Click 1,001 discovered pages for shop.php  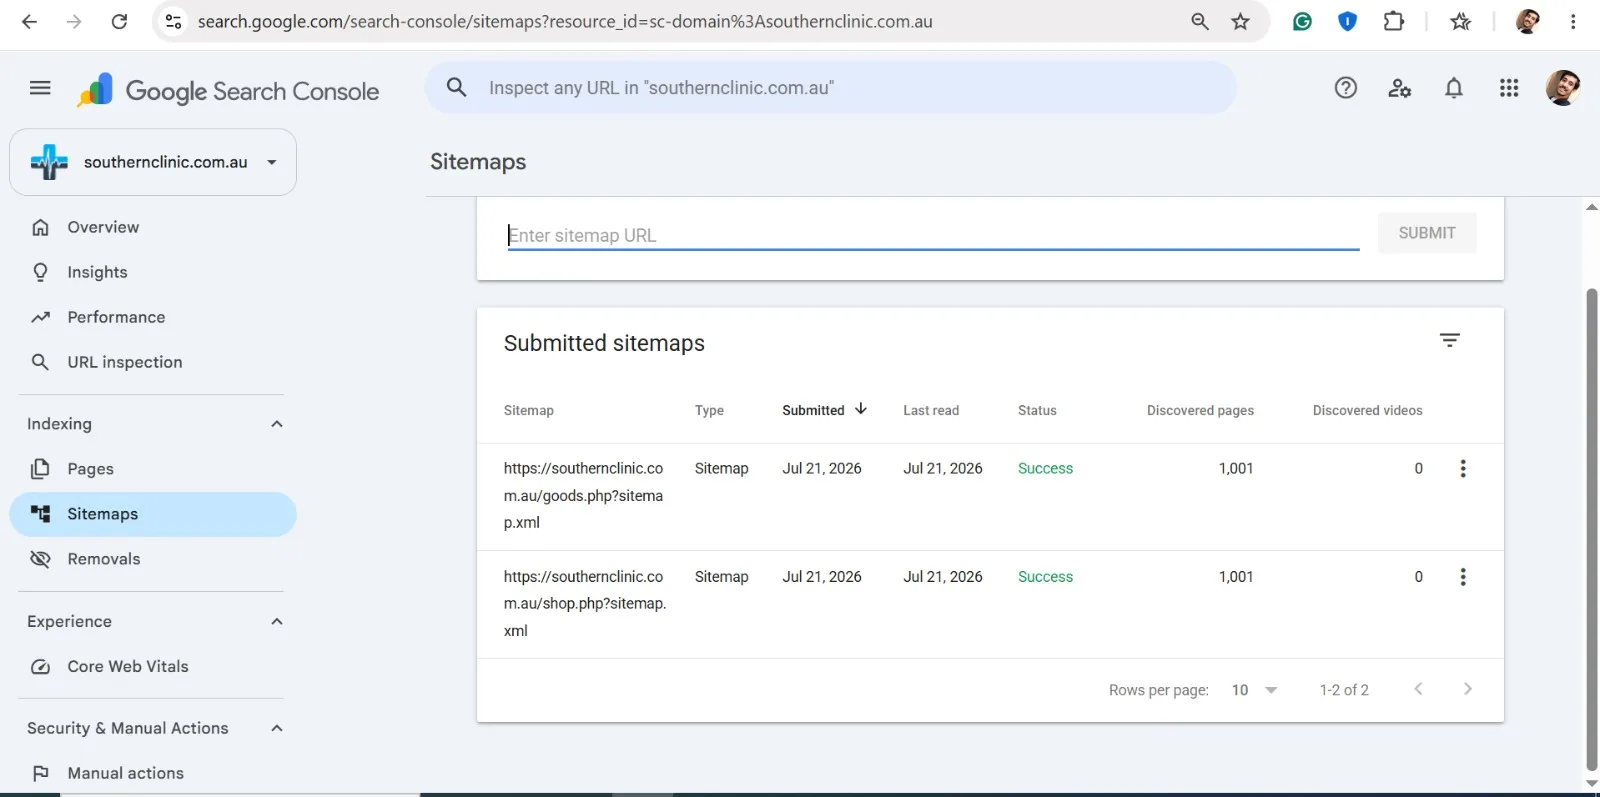point(1236,577)
